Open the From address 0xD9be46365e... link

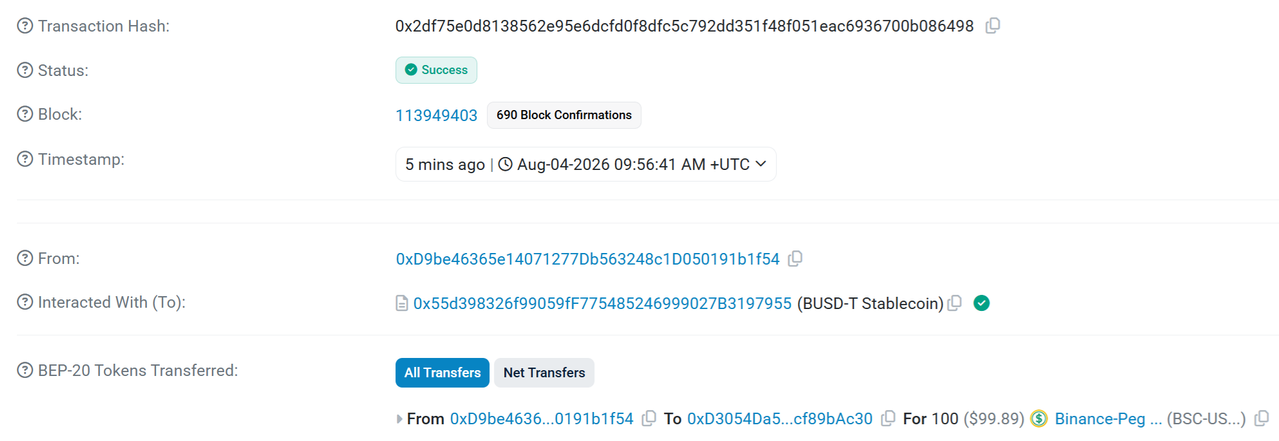click(x=588, y=259)
